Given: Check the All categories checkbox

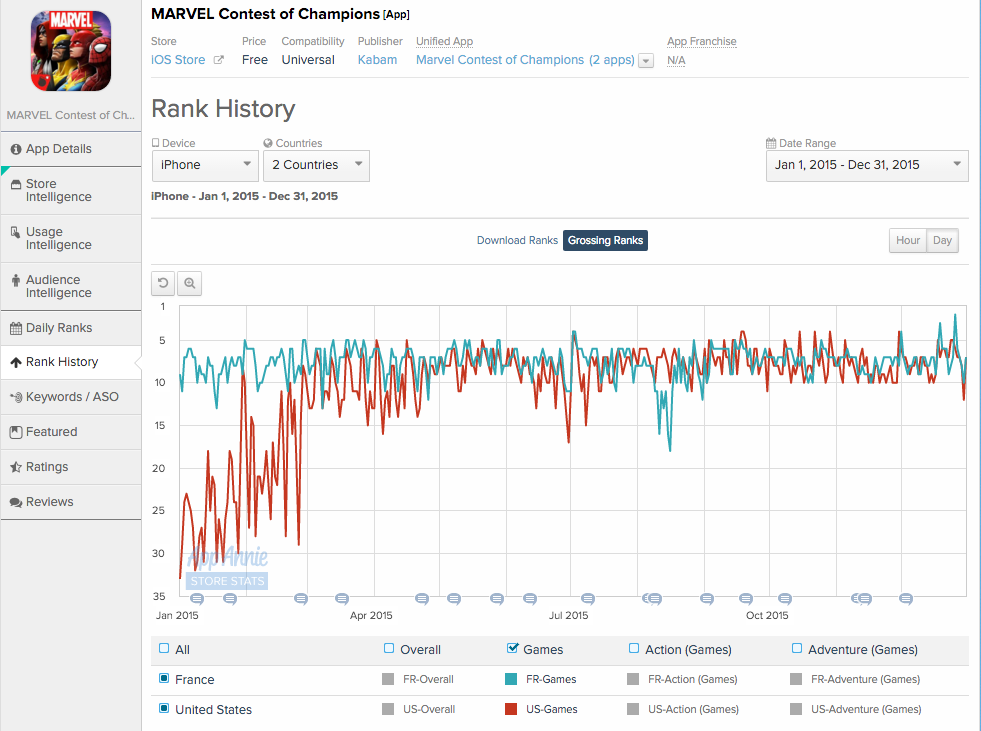Looking at the screenshot, I should click(164, 648).
